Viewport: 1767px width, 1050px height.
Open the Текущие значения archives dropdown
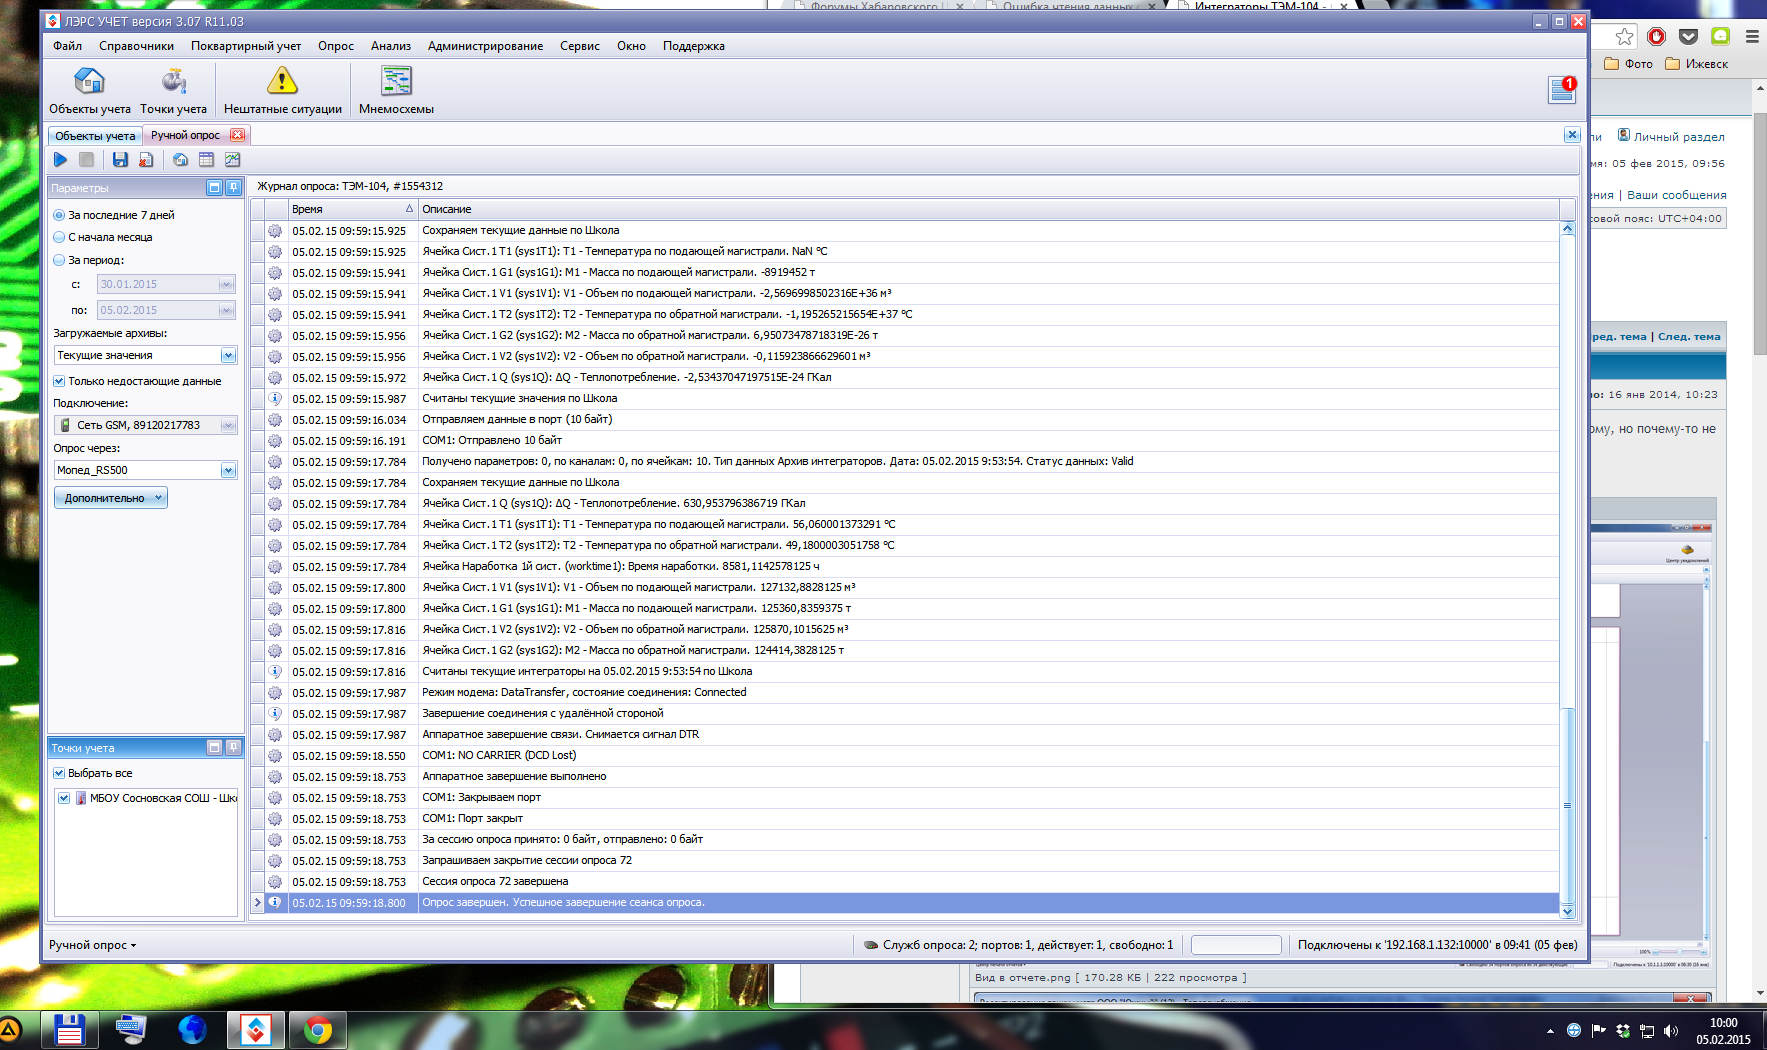[228, 356]
